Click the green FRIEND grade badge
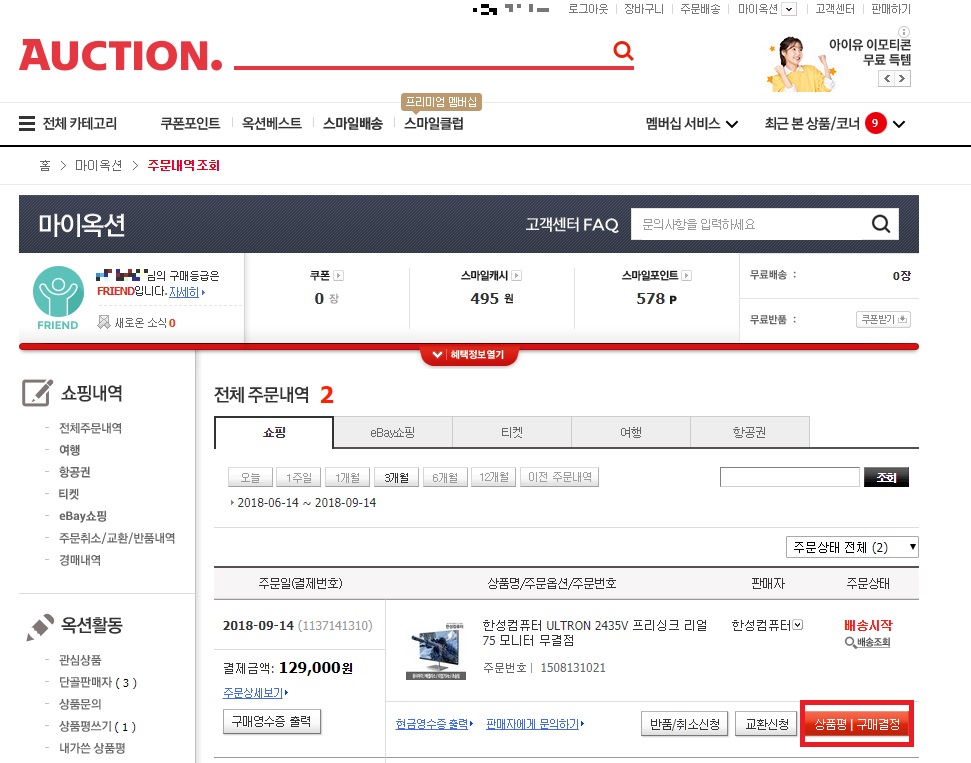This screenshot has height=763, width=971. pos(58,298)
